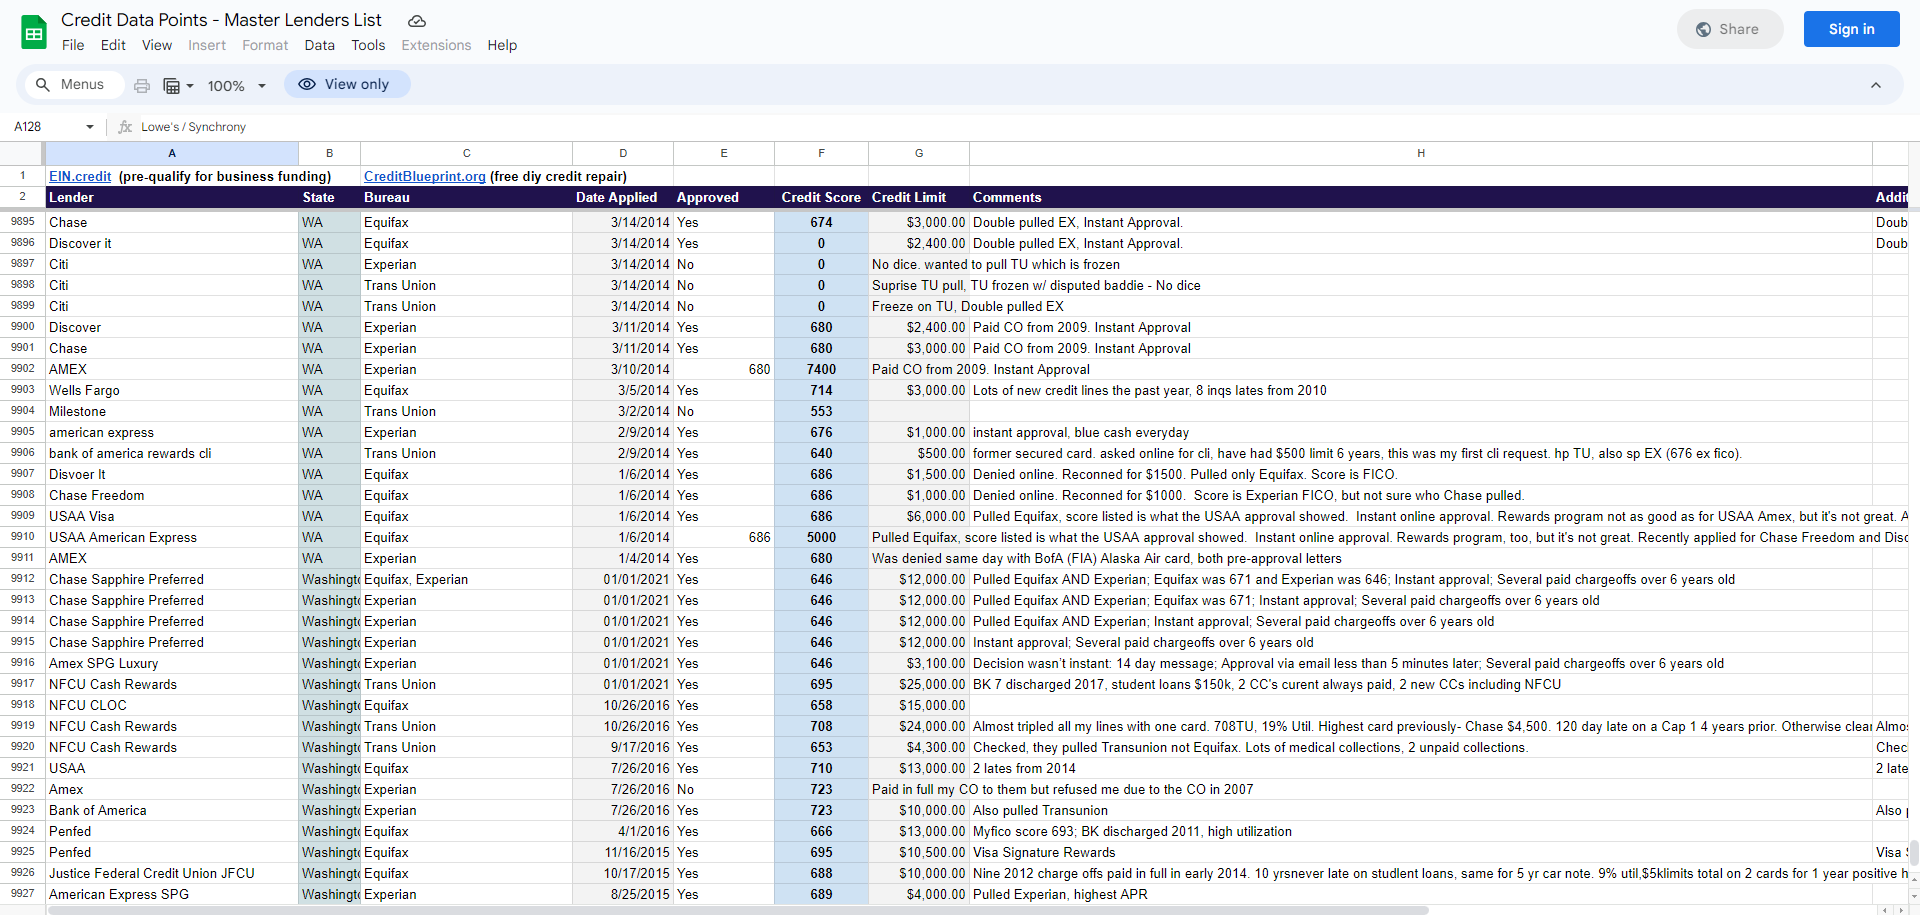1920x915 pixels.
Task: Click the 'American Express SPG' cell
Action: coord(172,894)
